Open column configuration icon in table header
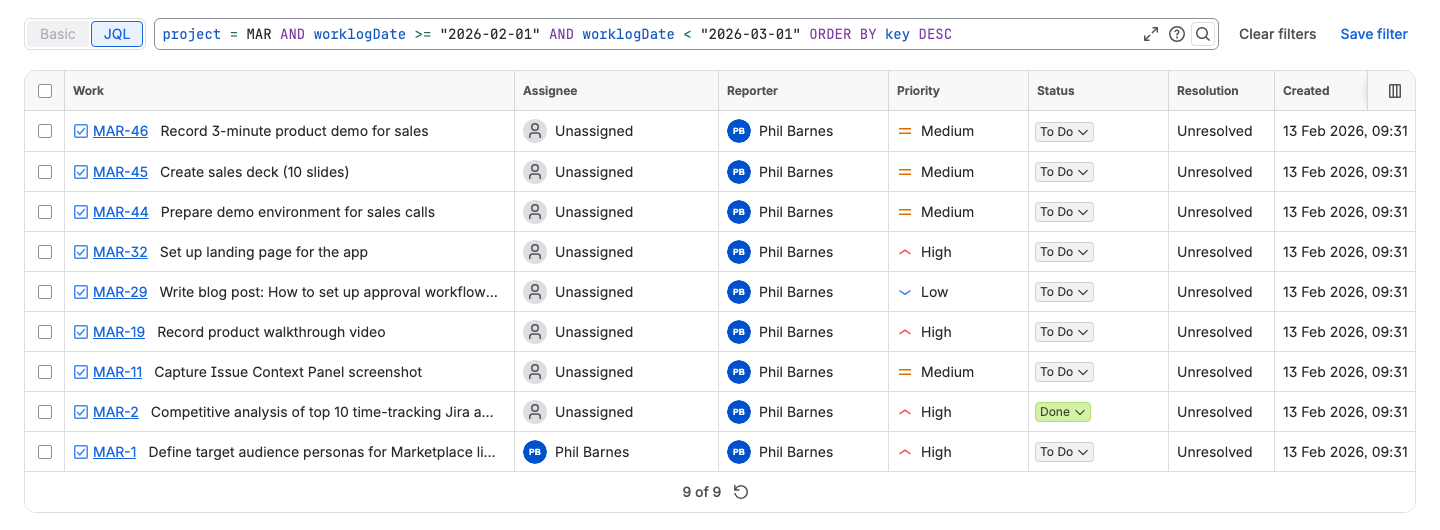The height and width of the screenshot is (530, 1440). click(x=1395, y=91)
